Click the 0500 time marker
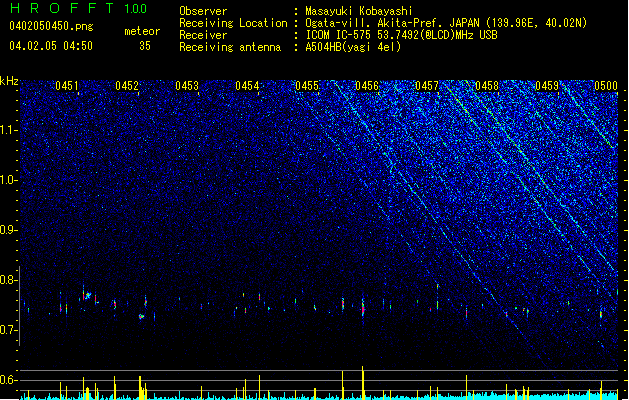 [x=606, y=86]
